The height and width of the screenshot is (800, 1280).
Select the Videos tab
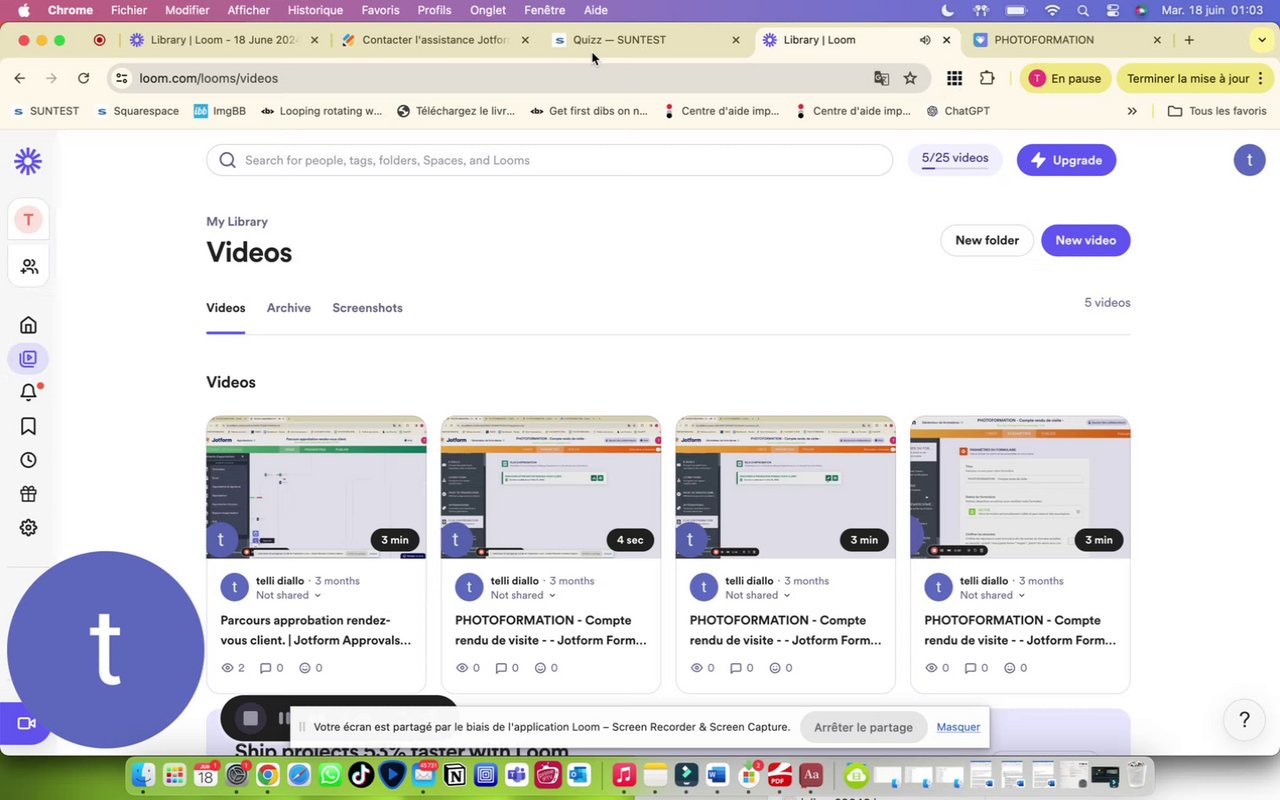click(x=226, y=308)
